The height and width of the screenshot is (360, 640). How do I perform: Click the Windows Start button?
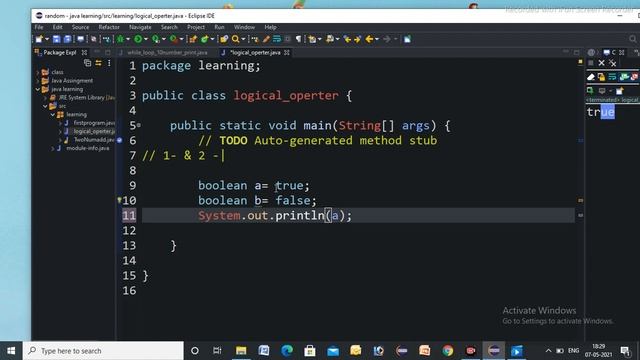pos(11,351)
